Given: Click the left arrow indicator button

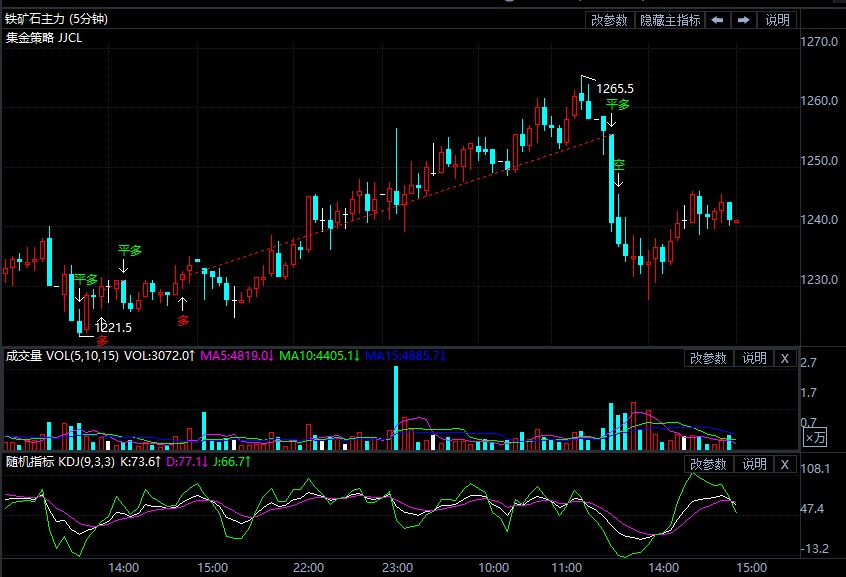Looking at the screenshot, I should (718, 20).
